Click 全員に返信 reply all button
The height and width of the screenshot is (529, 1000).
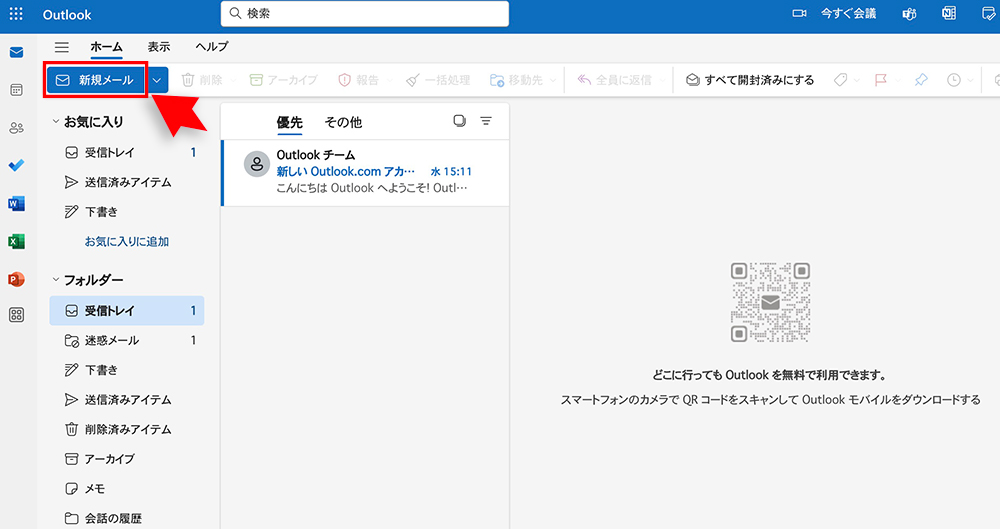615,80
